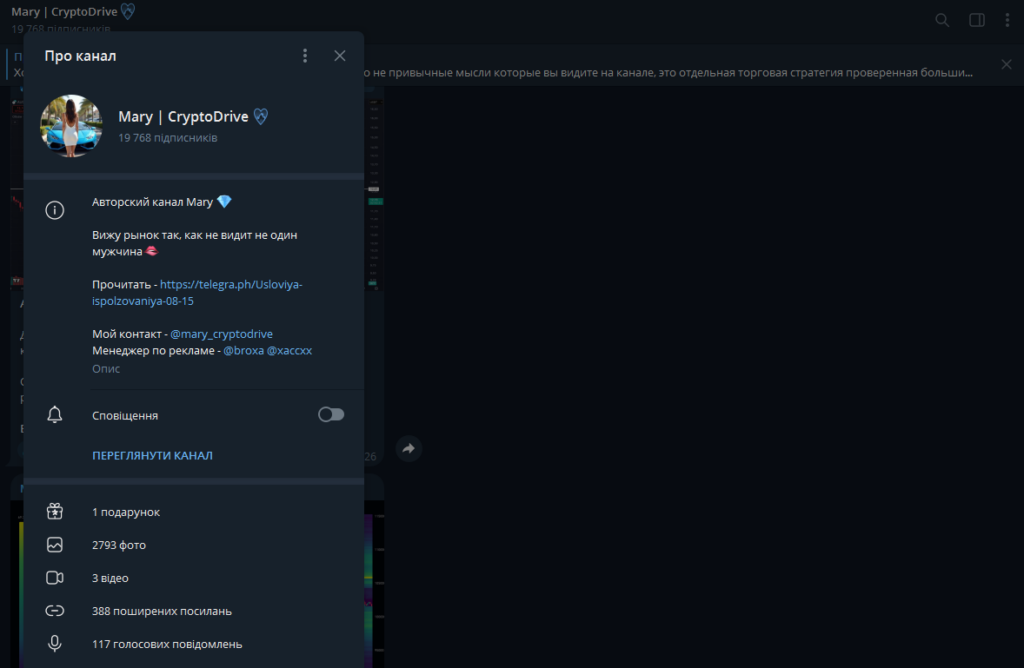Image resolution: width=1024 pixels, height=668 pixels.
Task: Click the search icon in the chat header
Action: click(x=942, y=20)
